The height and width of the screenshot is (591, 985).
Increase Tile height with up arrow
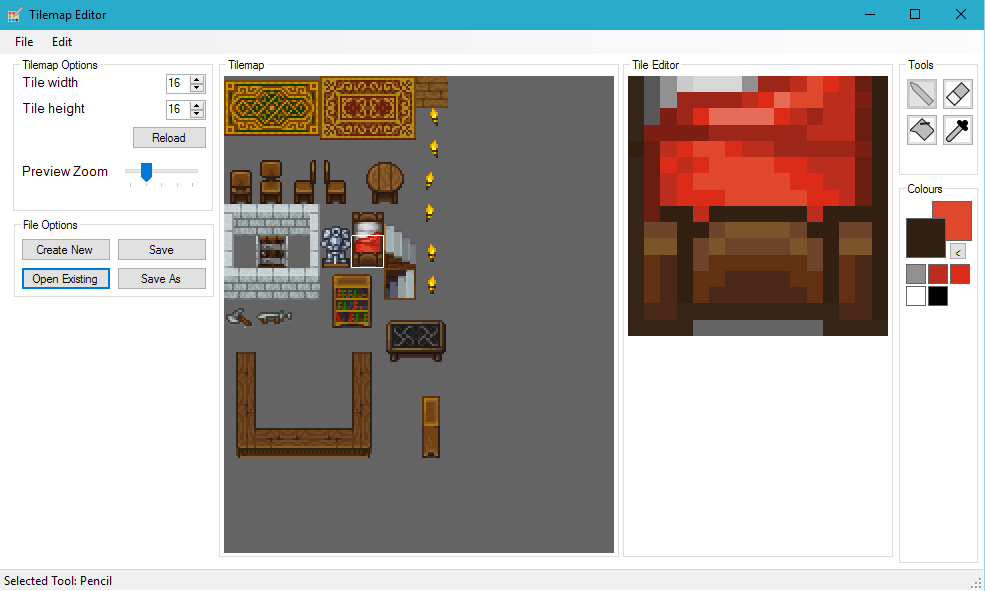197,105
